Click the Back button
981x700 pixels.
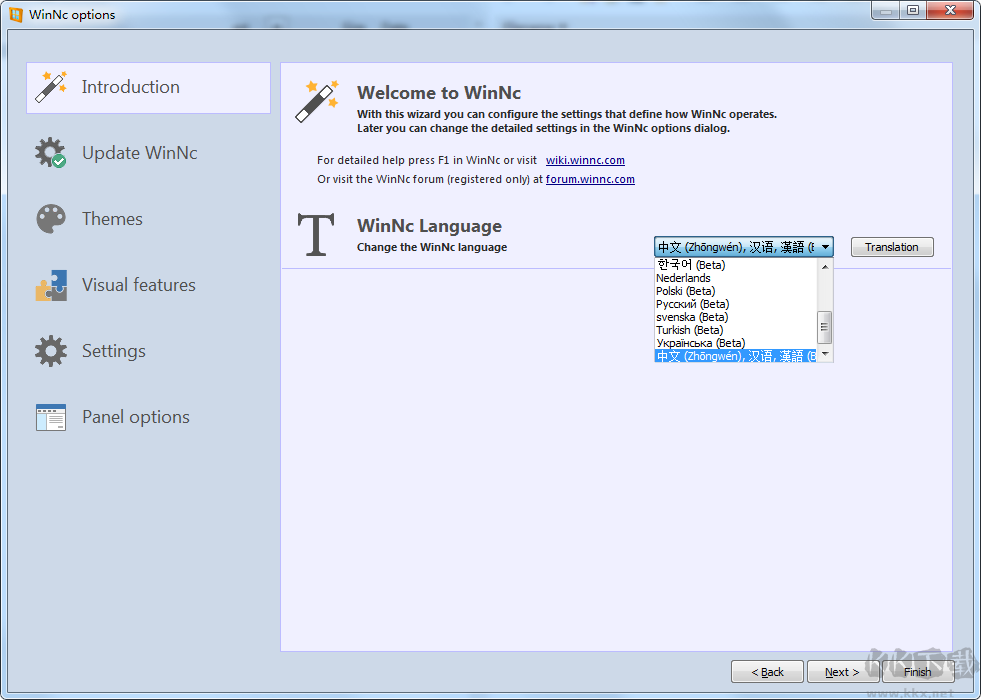point(767,672)
